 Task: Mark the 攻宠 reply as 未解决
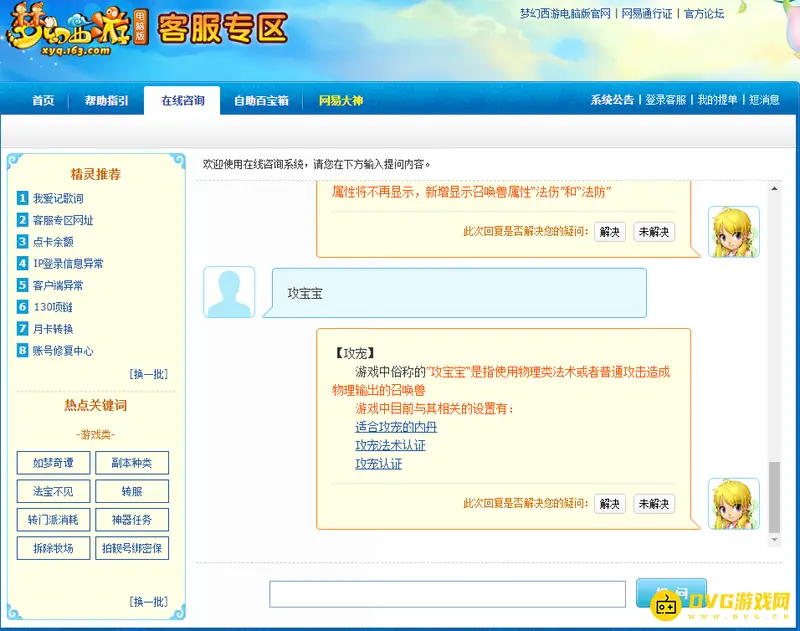click(x=654, y=504)
